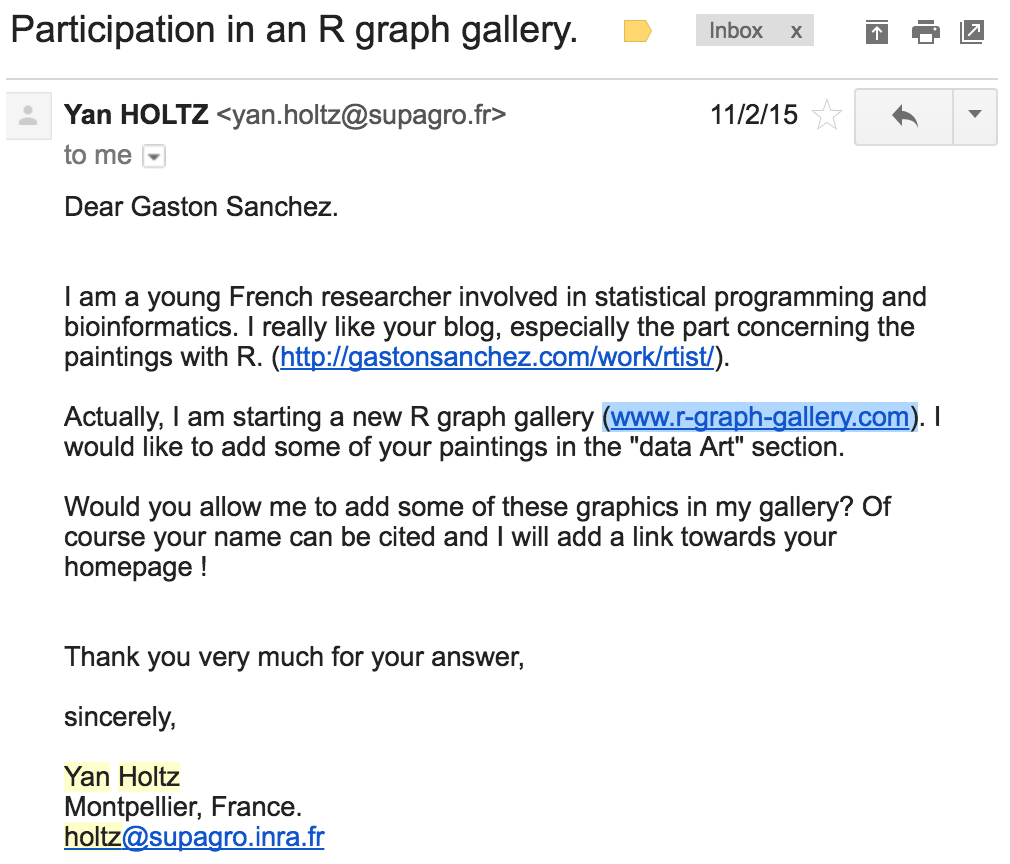This screenshot has width=1010, height=864.
Task: Open the more actions dropdown beside reply
Action: tap(975, 117)
